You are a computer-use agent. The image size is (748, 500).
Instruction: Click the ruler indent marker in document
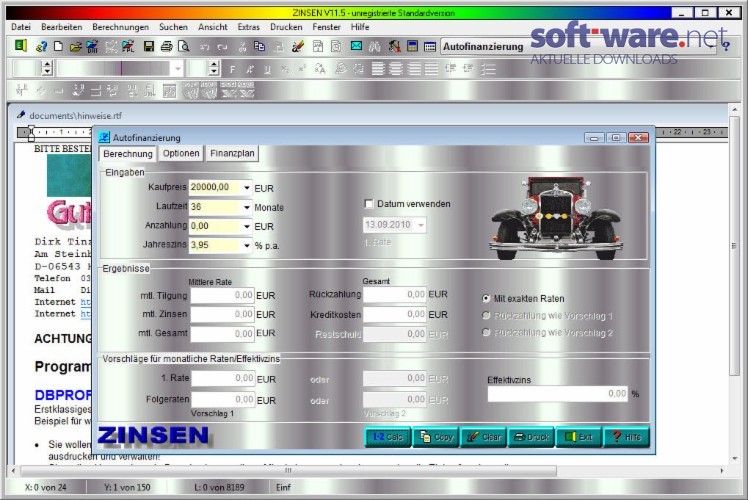31,133
